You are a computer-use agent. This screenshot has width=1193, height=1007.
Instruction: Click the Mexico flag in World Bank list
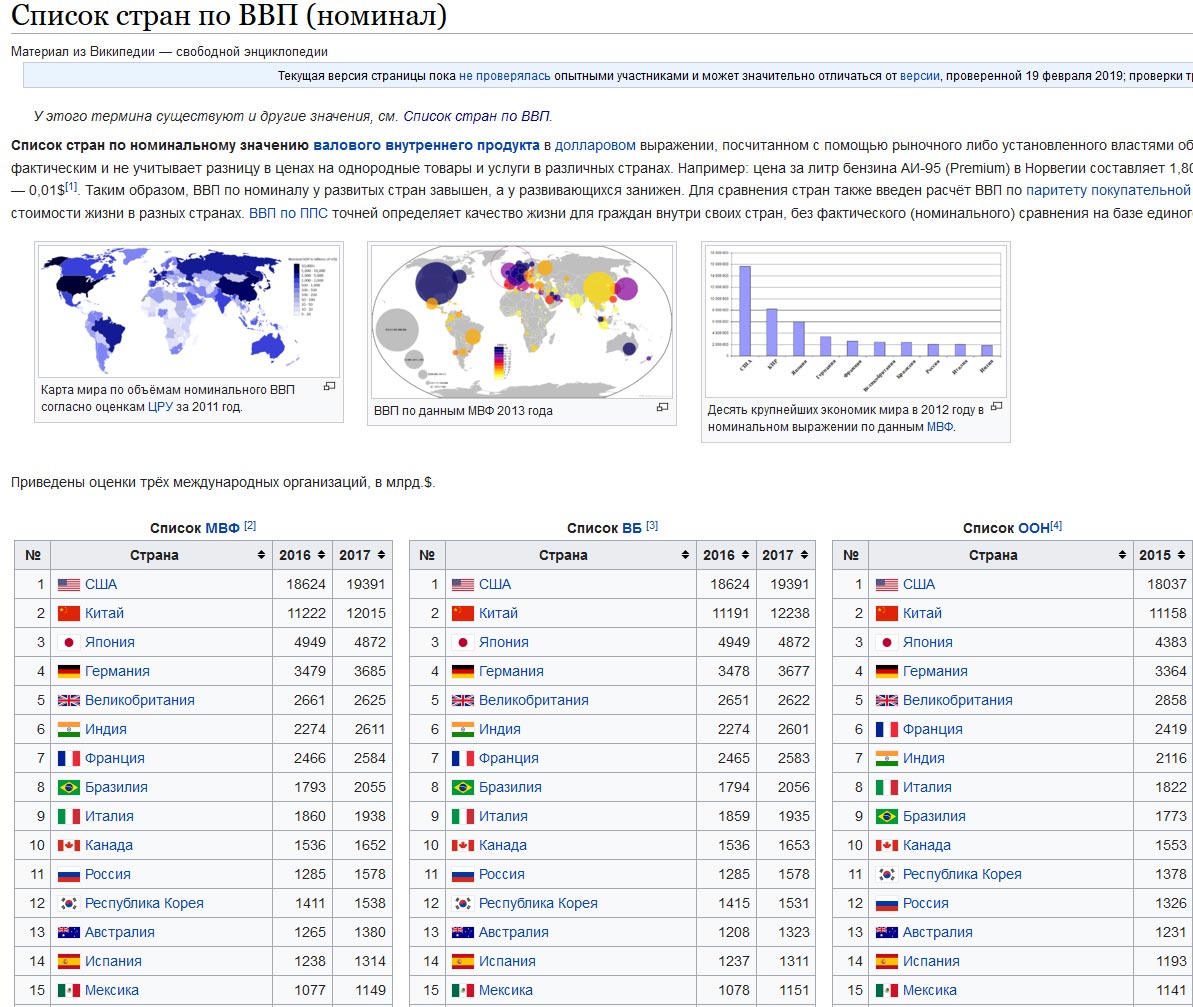click(x=463, y=990)
